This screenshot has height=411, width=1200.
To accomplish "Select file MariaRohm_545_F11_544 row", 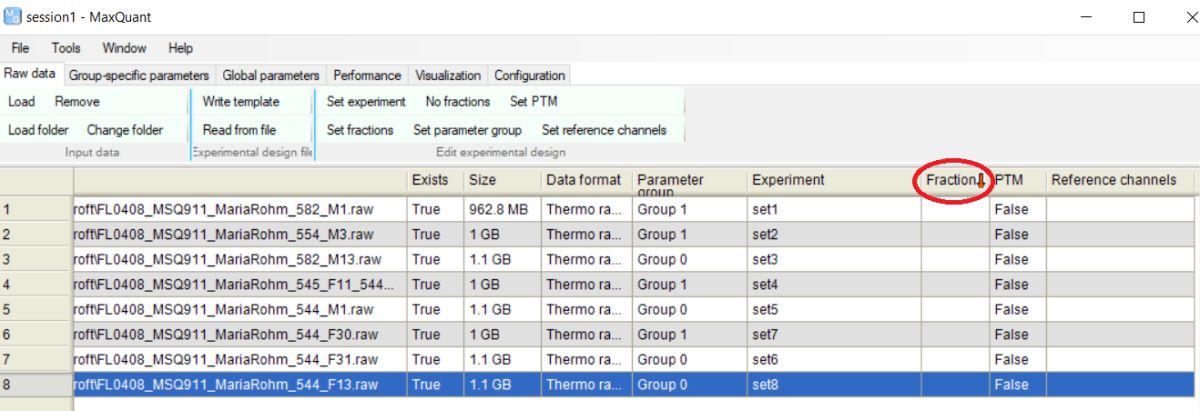I will click(x=240, y=284).
